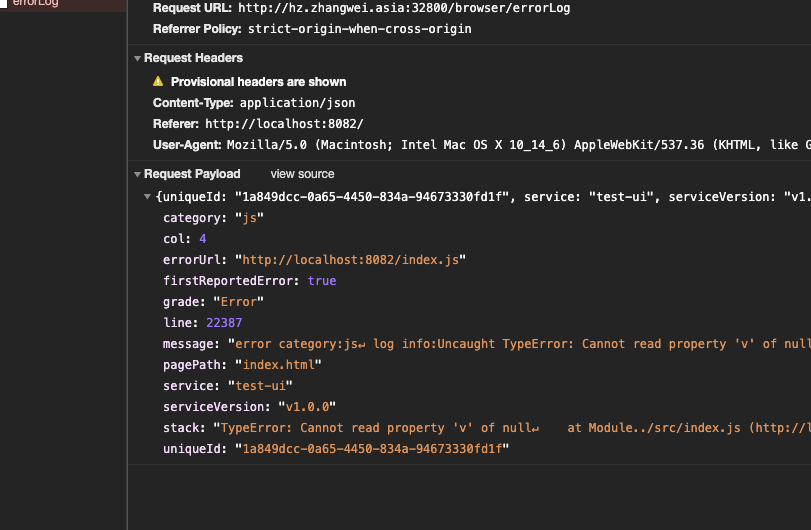Collapse the Request Headers section
Screen dimensions: 811x530
pyautogui.click(x=137, y=58)
